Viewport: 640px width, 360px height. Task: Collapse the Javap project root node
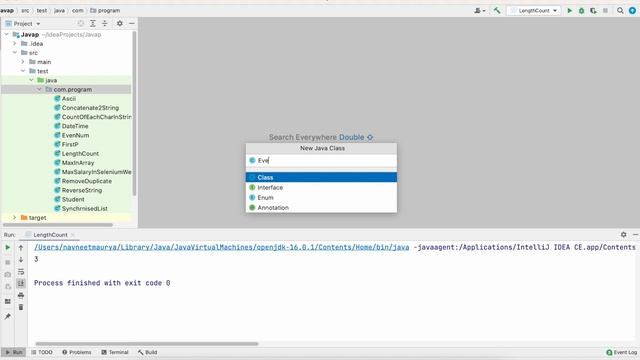[7, 35]
